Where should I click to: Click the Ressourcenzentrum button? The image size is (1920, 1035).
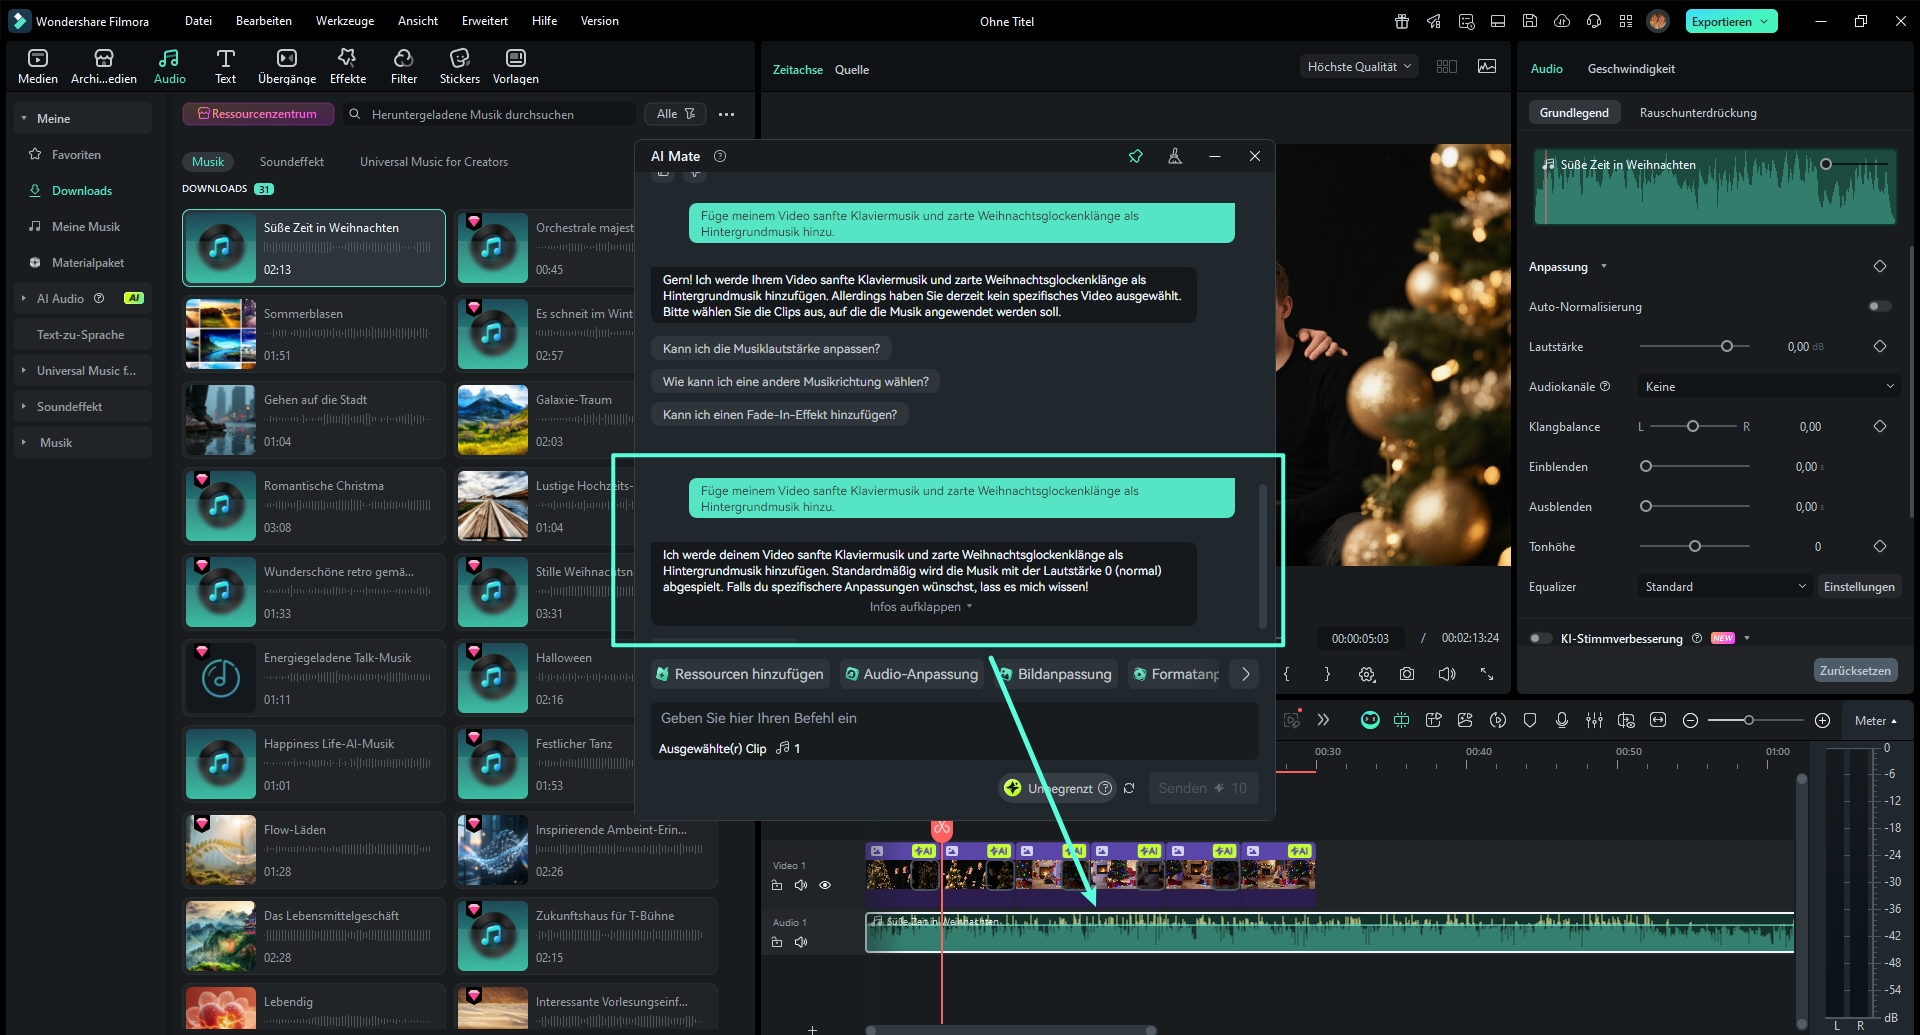pos(257,114)
